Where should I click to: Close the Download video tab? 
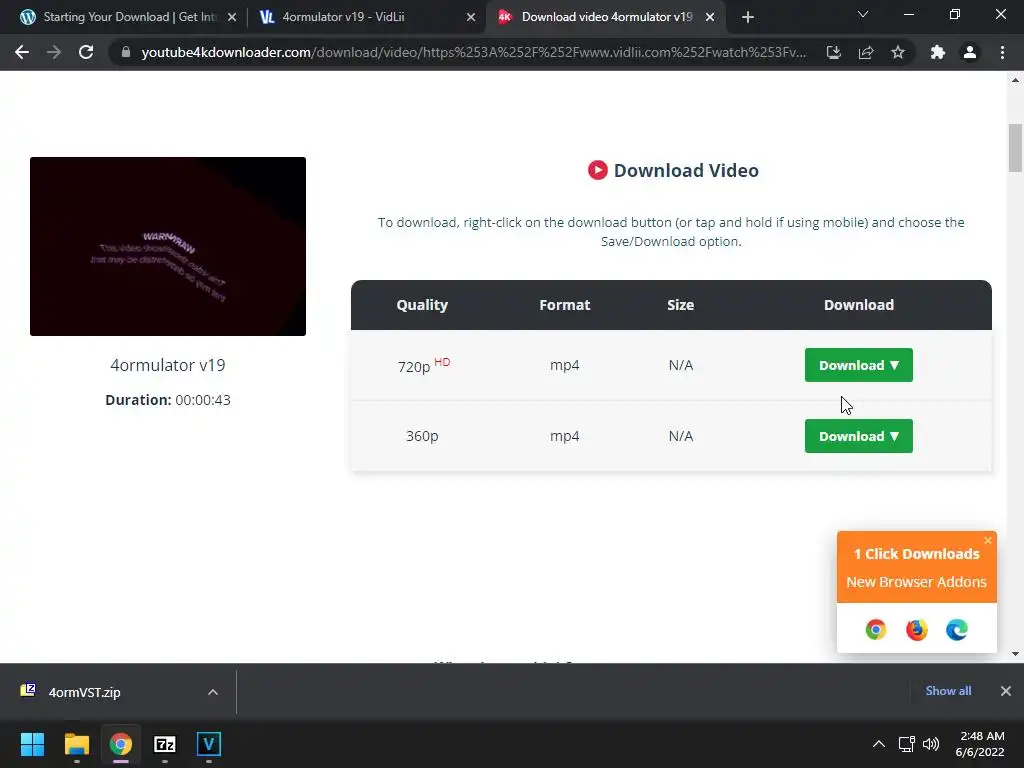710,17
